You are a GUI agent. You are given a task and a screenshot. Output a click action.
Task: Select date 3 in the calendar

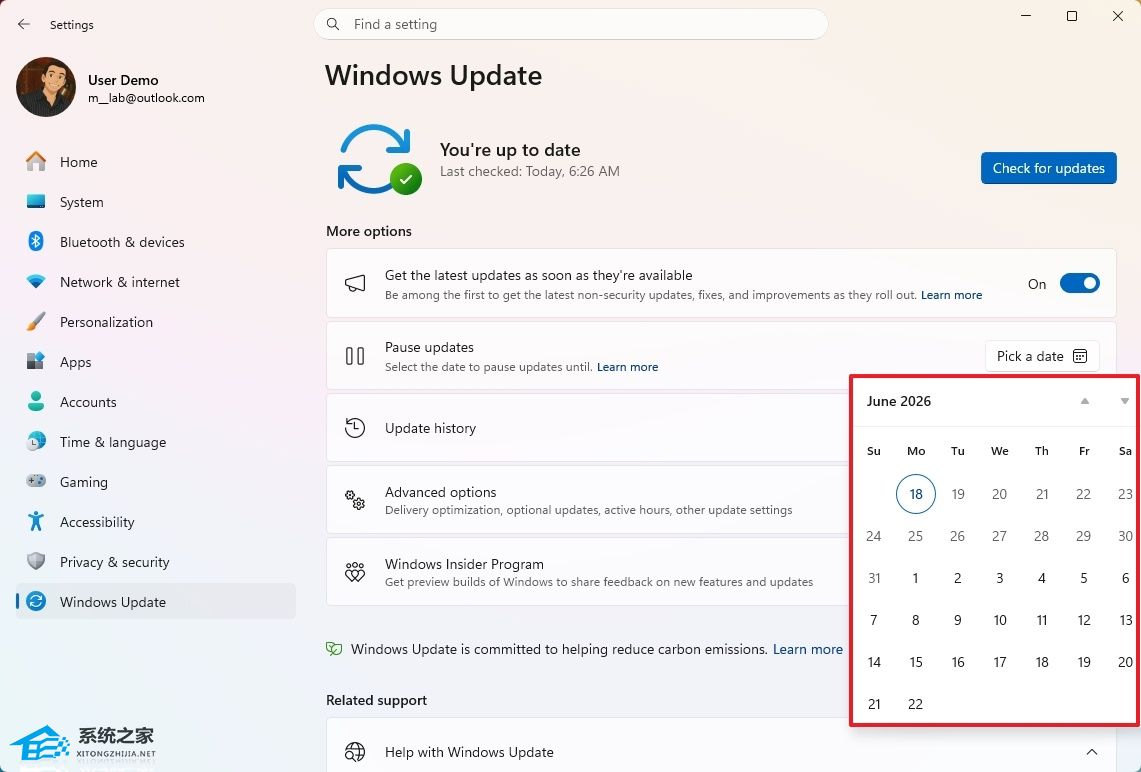tap(1000, 578)
